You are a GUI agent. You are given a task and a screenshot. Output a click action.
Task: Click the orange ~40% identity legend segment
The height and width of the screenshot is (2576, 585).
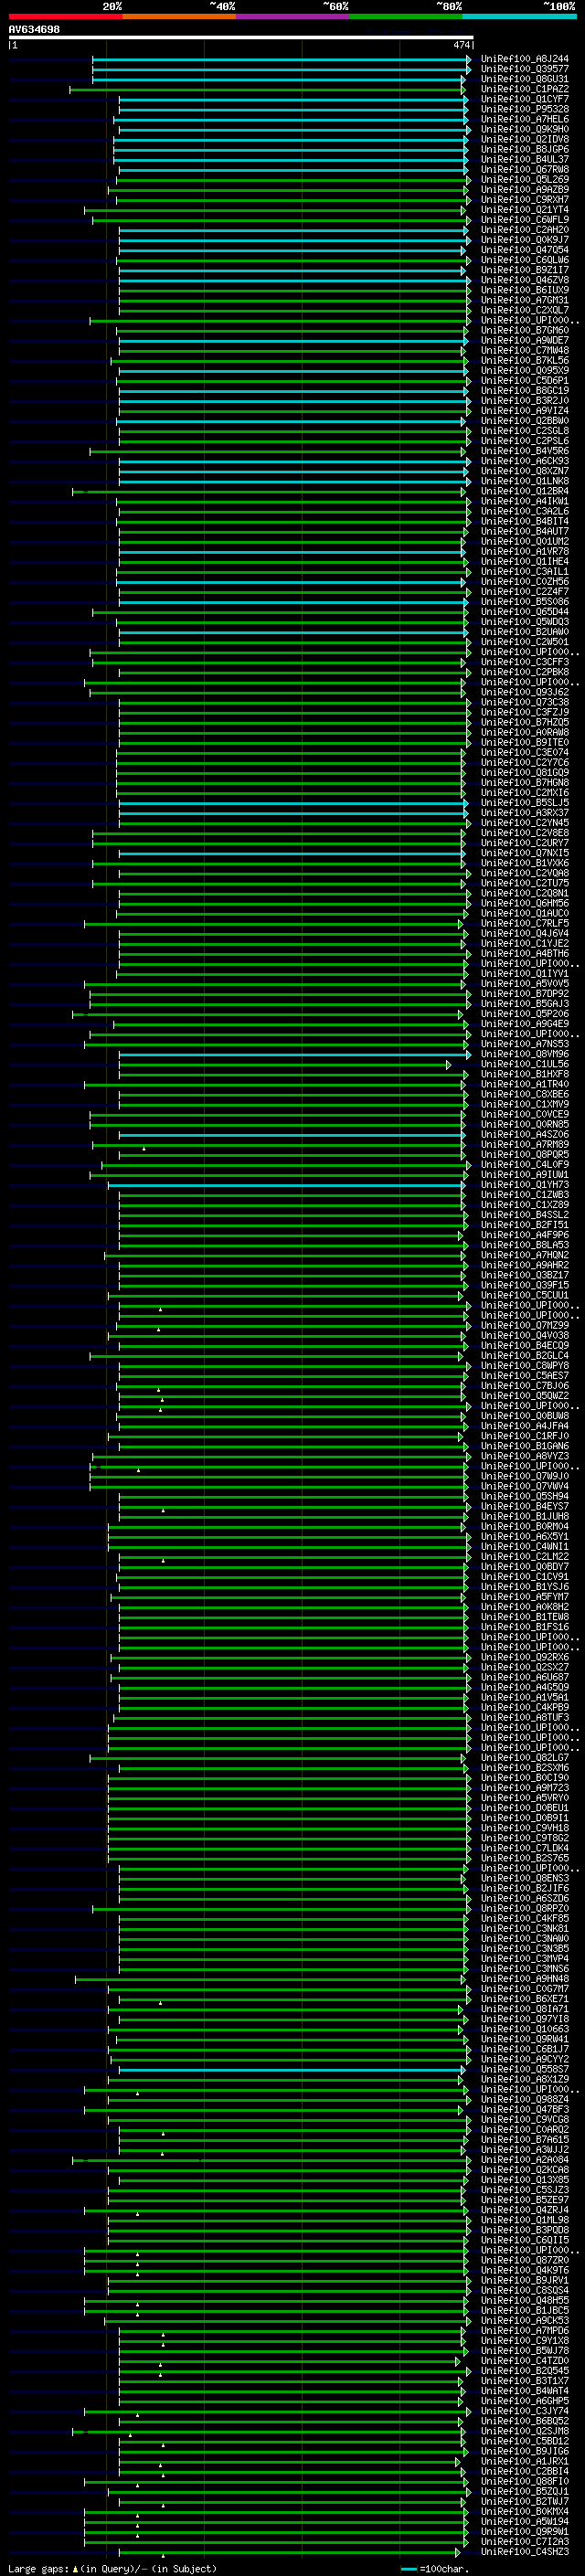pyautogui.click(x=179, y=16)
